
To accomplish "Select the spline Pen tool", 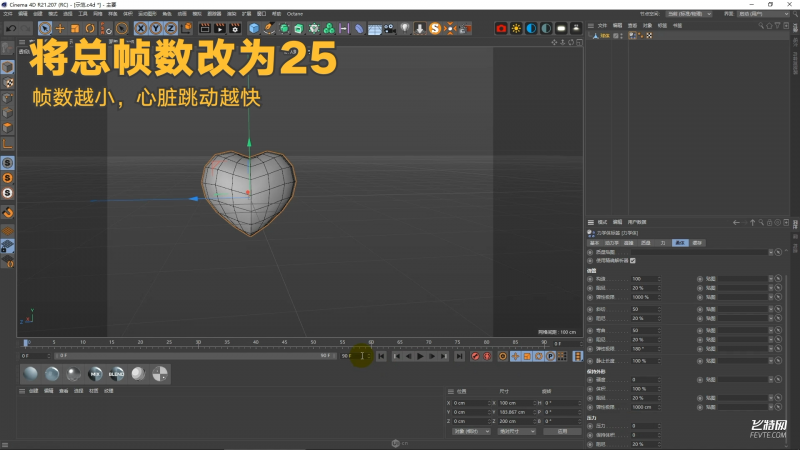I will [x=269, y=29].
